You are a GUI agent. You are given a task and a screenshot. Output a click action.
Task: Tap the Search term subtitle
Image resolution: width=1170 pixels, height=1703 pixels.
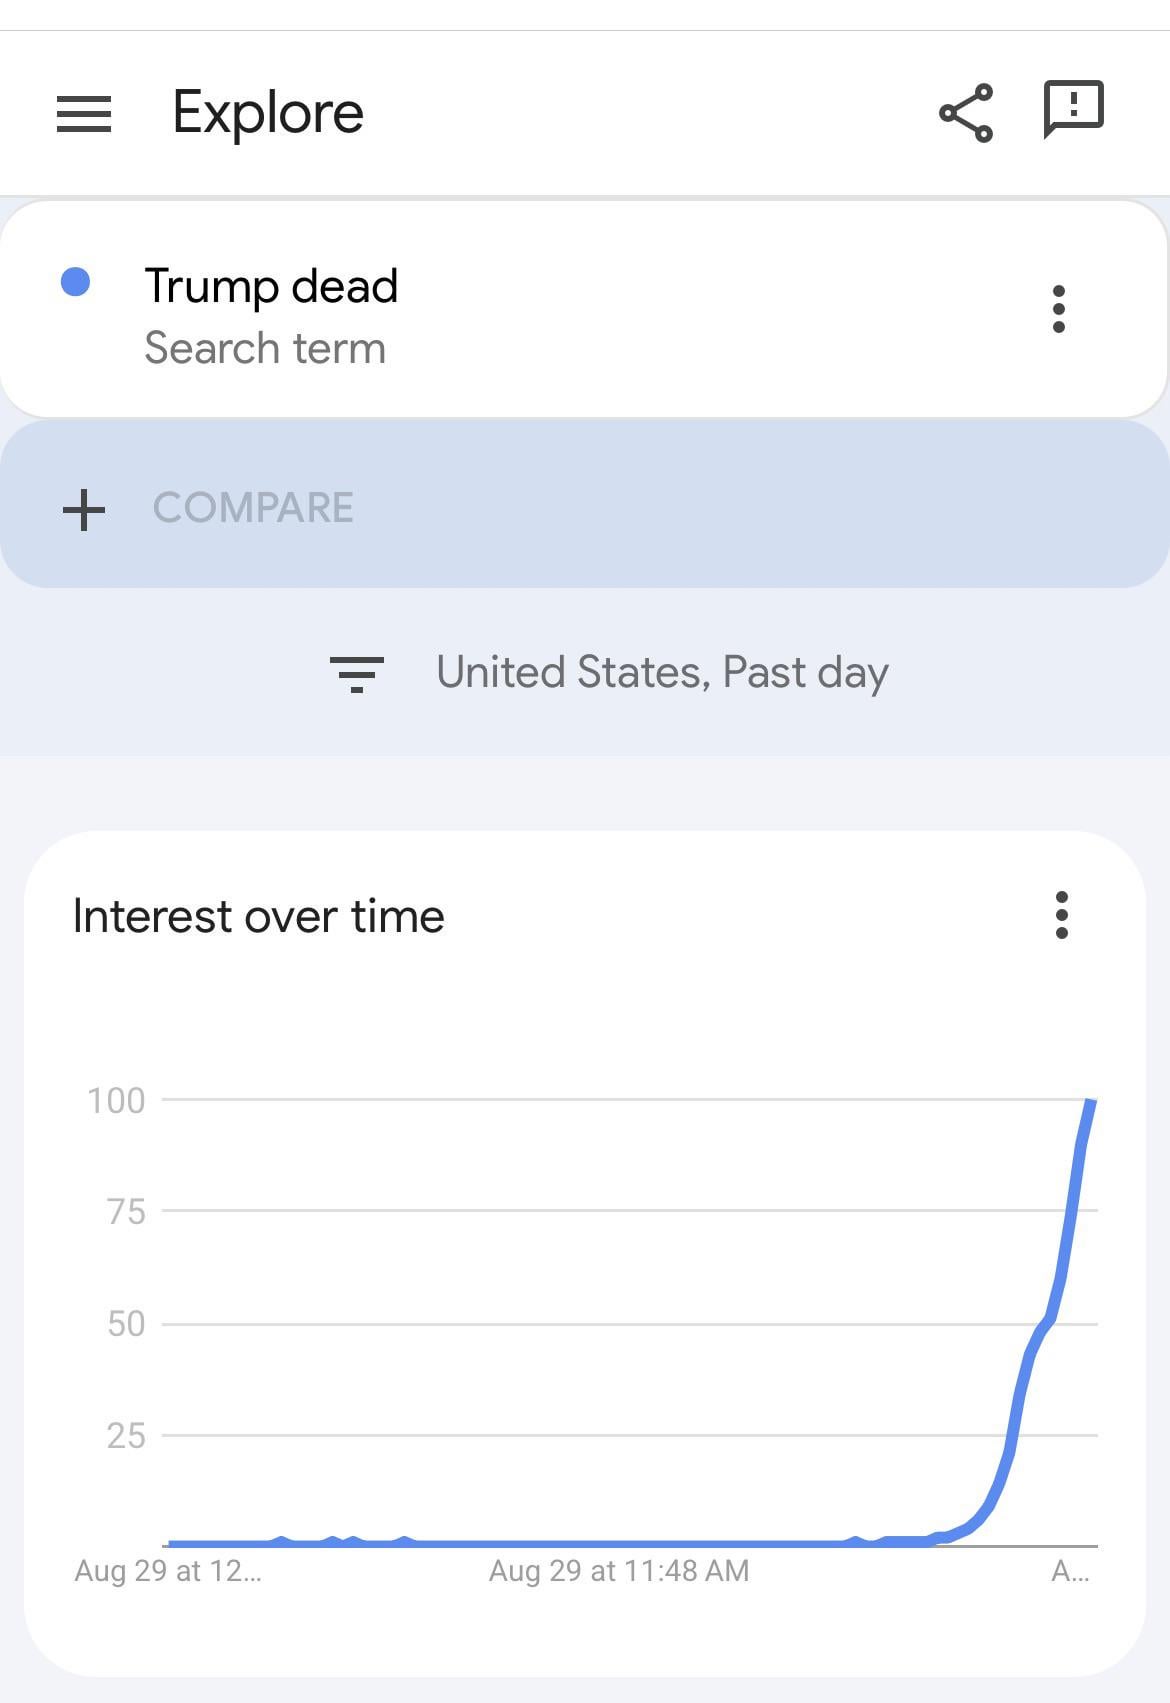(265, 348)
